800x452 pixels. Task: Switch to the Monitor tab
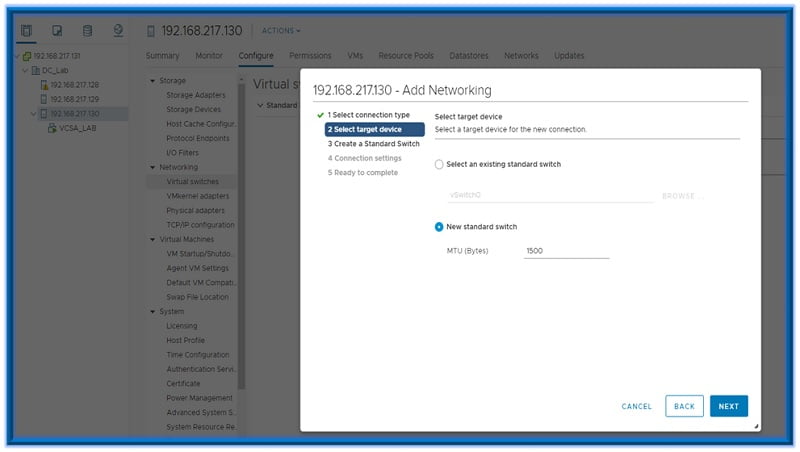click(209, 56)
